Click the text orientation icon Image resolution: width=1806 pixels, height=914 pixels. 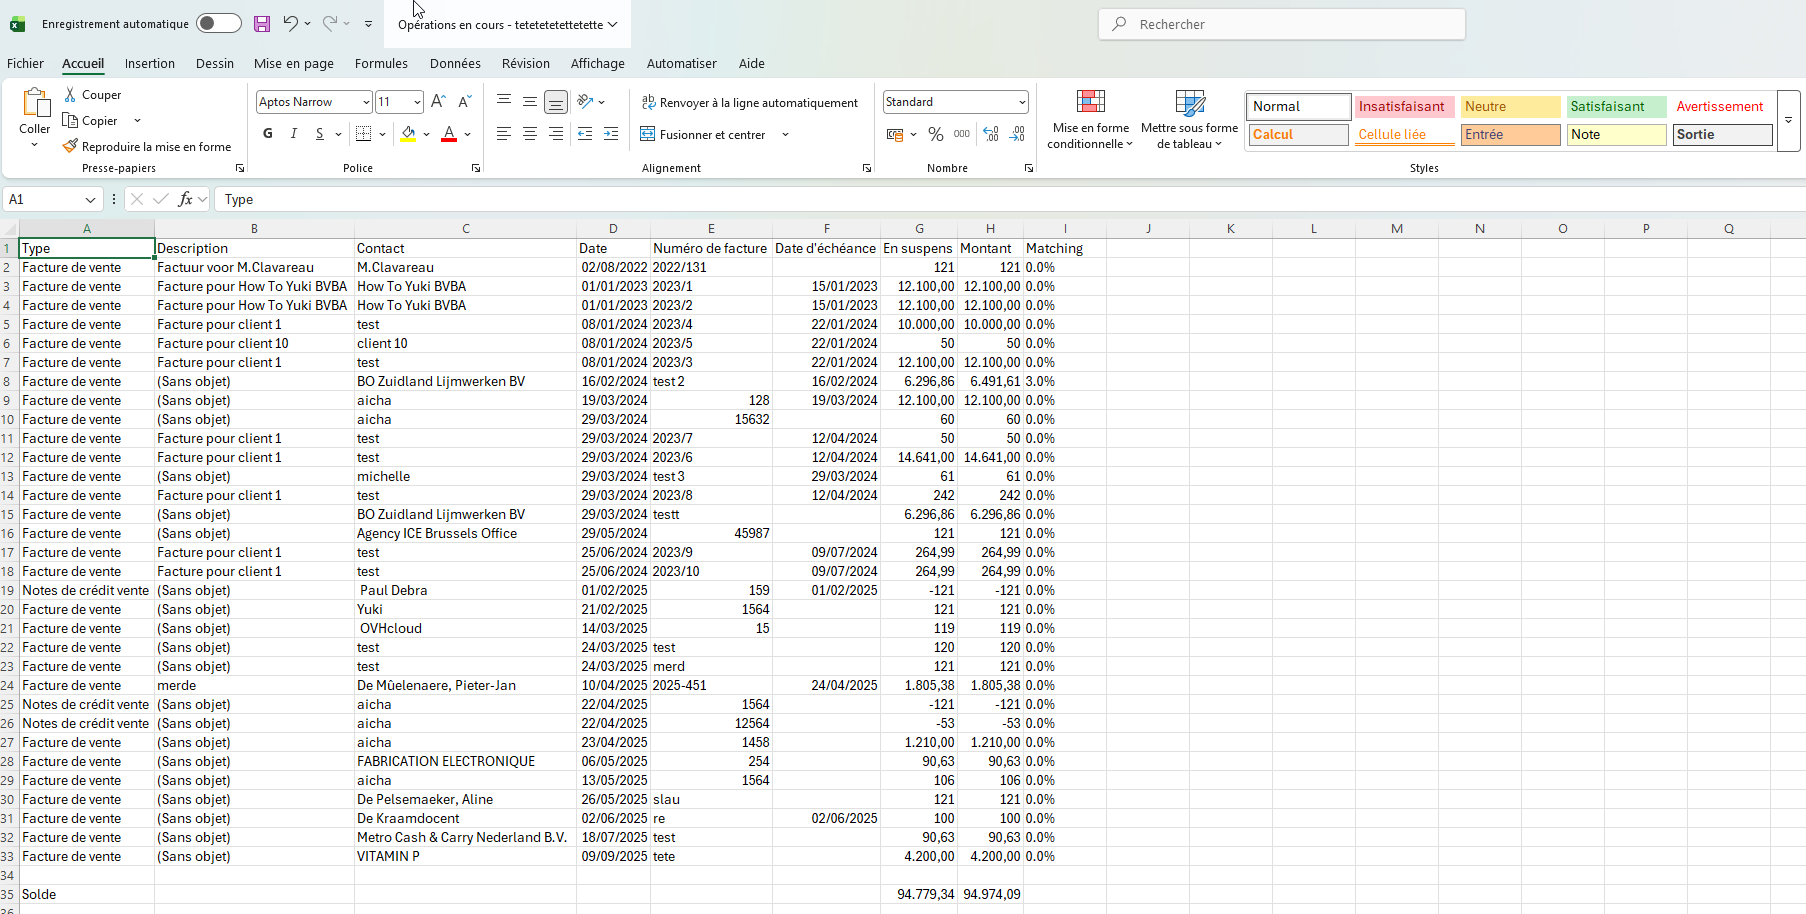(586, 102)
